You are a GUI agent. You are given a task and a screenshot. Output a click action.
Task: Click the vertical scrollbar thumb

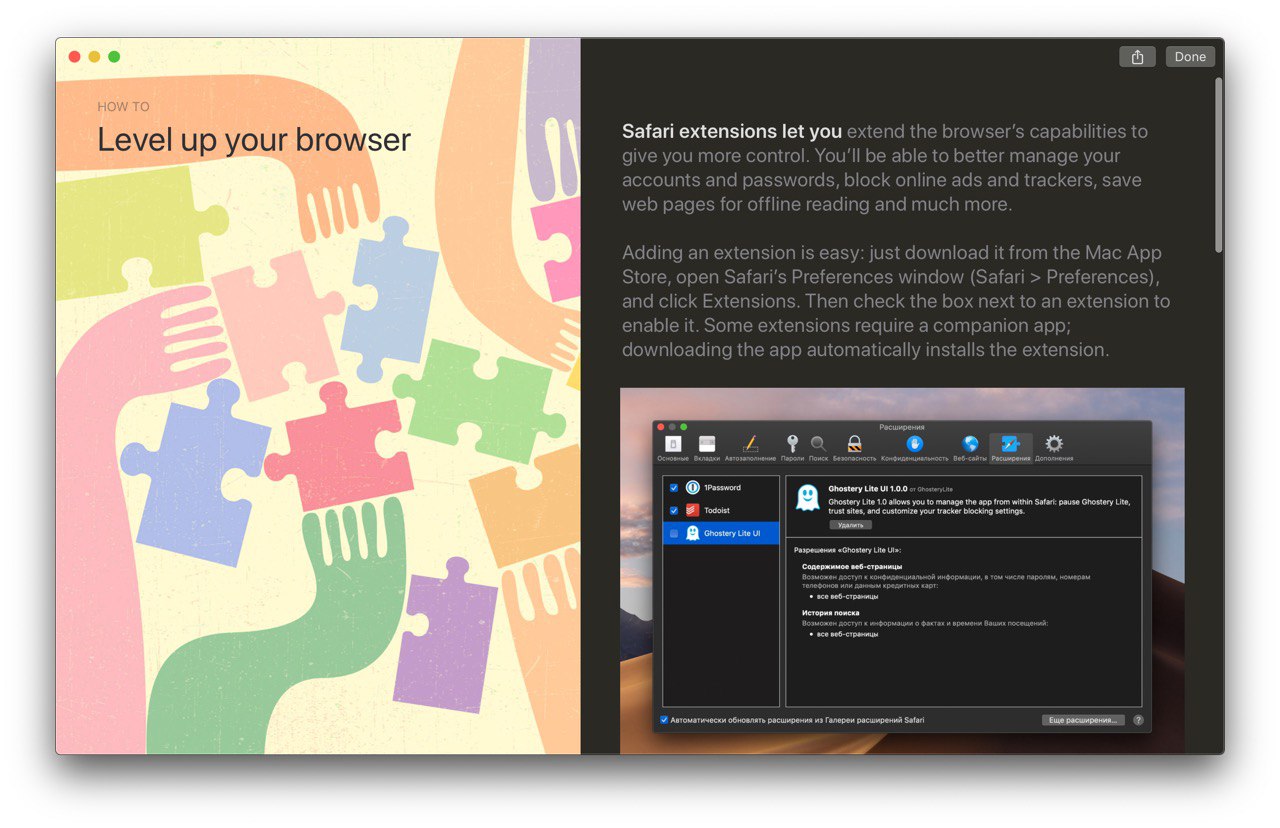(1218, 165)
